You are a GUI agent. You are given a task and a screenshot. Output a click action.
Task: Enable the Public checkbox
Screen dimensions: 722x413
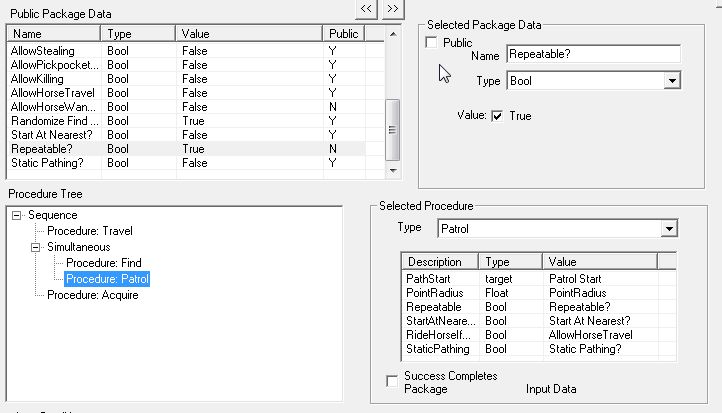(x=431, y=43)
